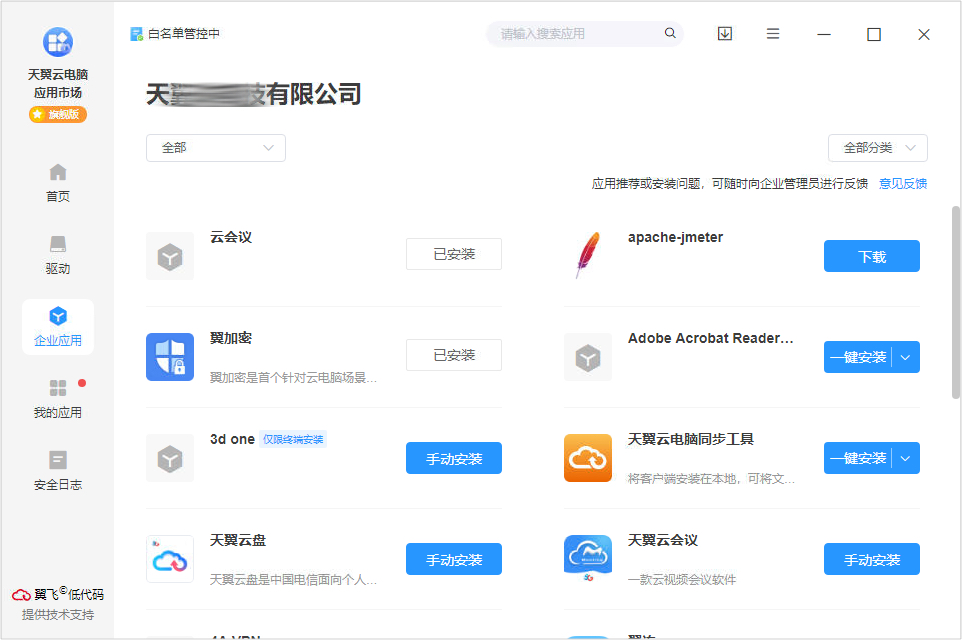Click the 天翼云电脑应用市场 logo icon
This screenshot has height=640, width=962.
[x=58, y=42]
